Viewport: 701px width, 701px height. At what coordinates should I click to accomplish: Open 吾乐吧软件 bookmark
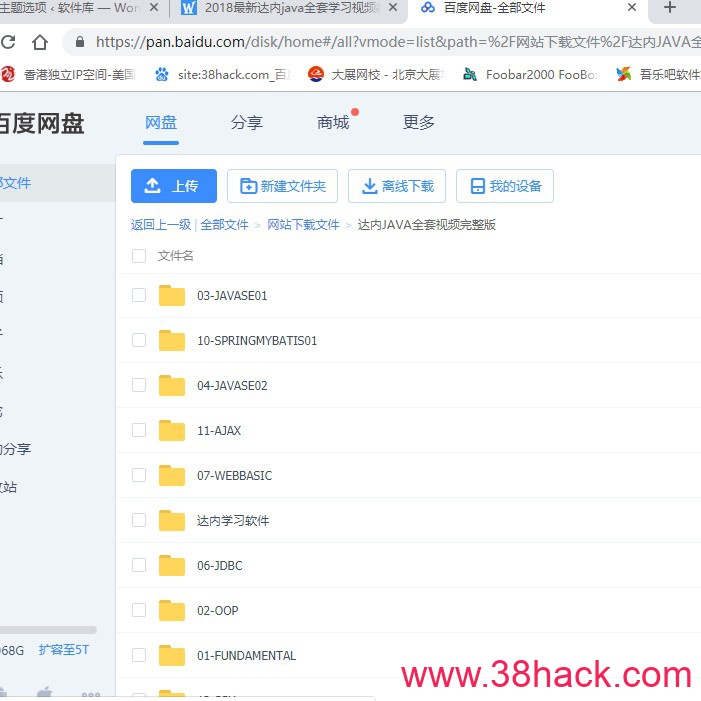658,75
